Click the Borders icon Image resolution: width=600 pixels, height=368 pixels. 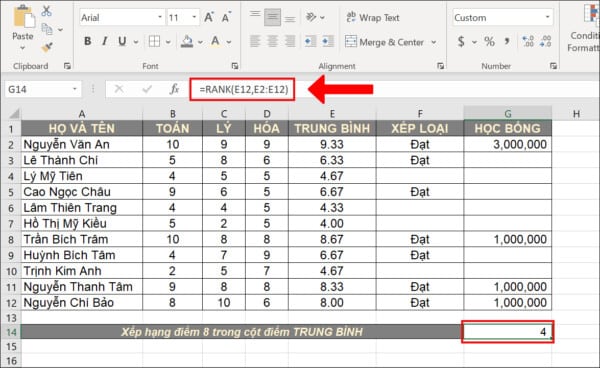click(154, 41)
